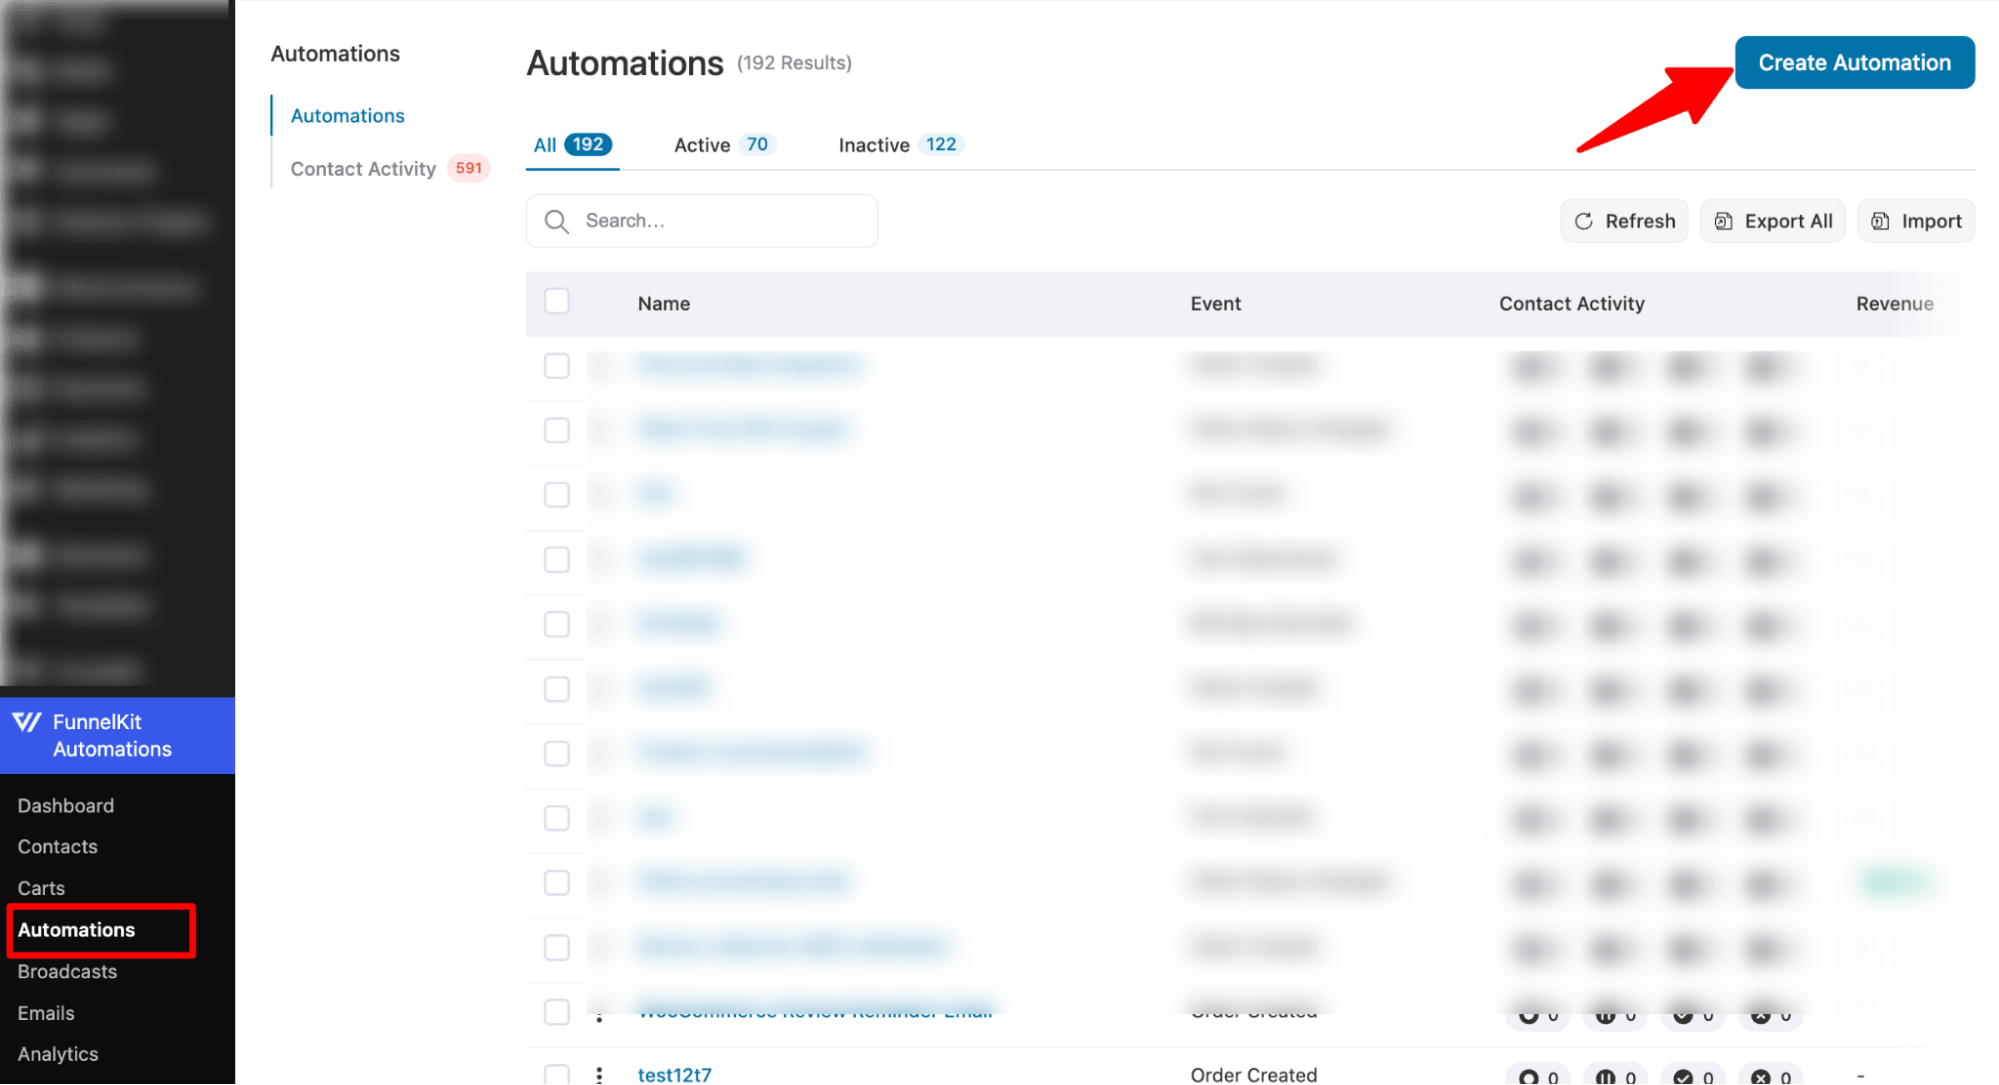Image resolution: width=1999 pixels, height=1085 pixels.
Task: Click the Export All button
Action: pyautogui.click(x=1773, y=220)
